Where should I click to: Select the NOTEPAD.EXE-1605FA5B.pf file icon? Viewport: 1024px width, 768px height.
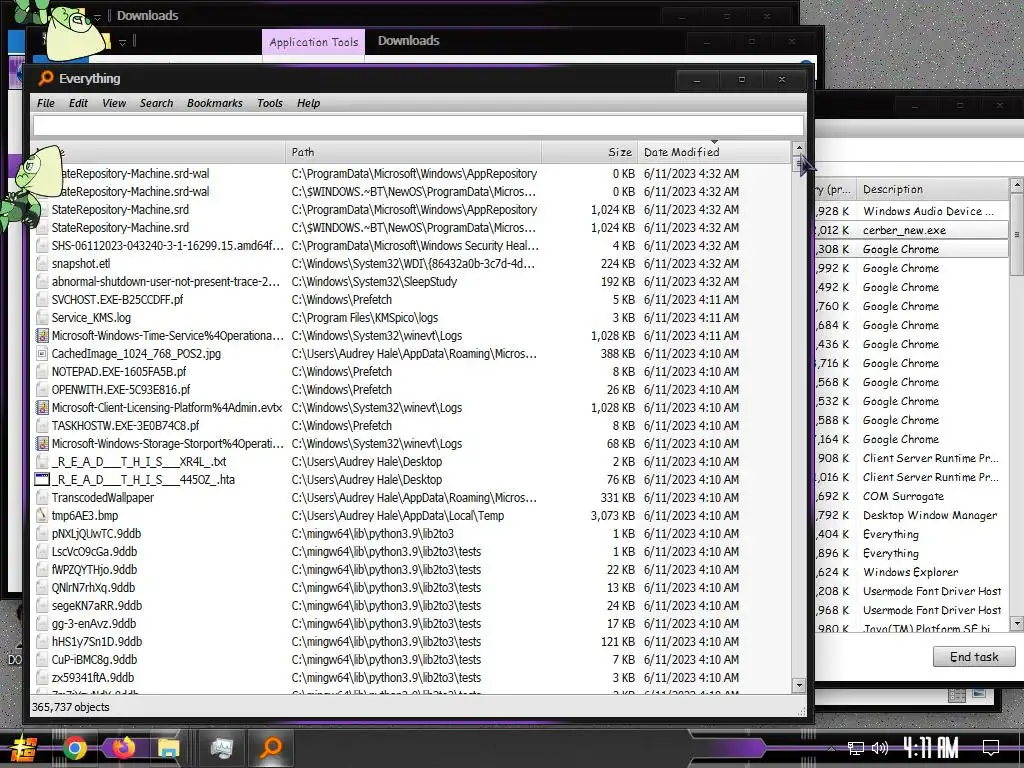[x=42, y=372]
